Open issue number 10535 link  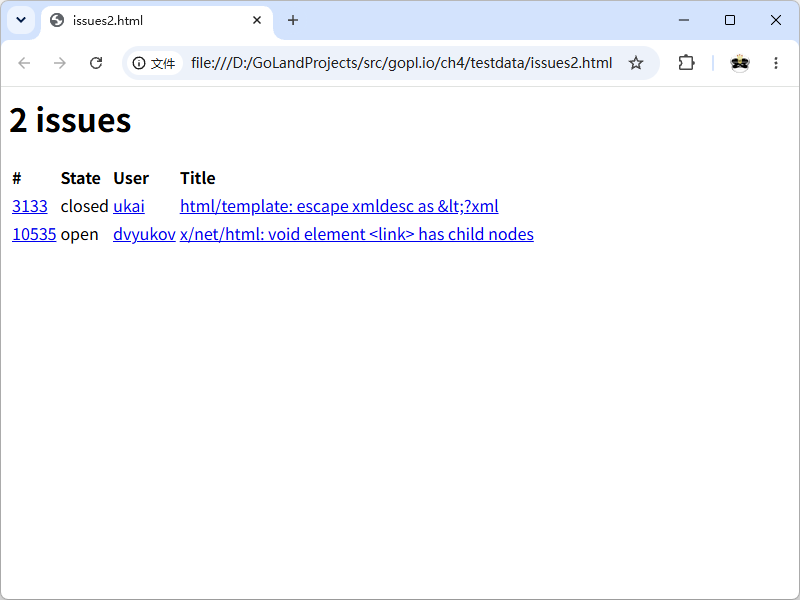34,234
